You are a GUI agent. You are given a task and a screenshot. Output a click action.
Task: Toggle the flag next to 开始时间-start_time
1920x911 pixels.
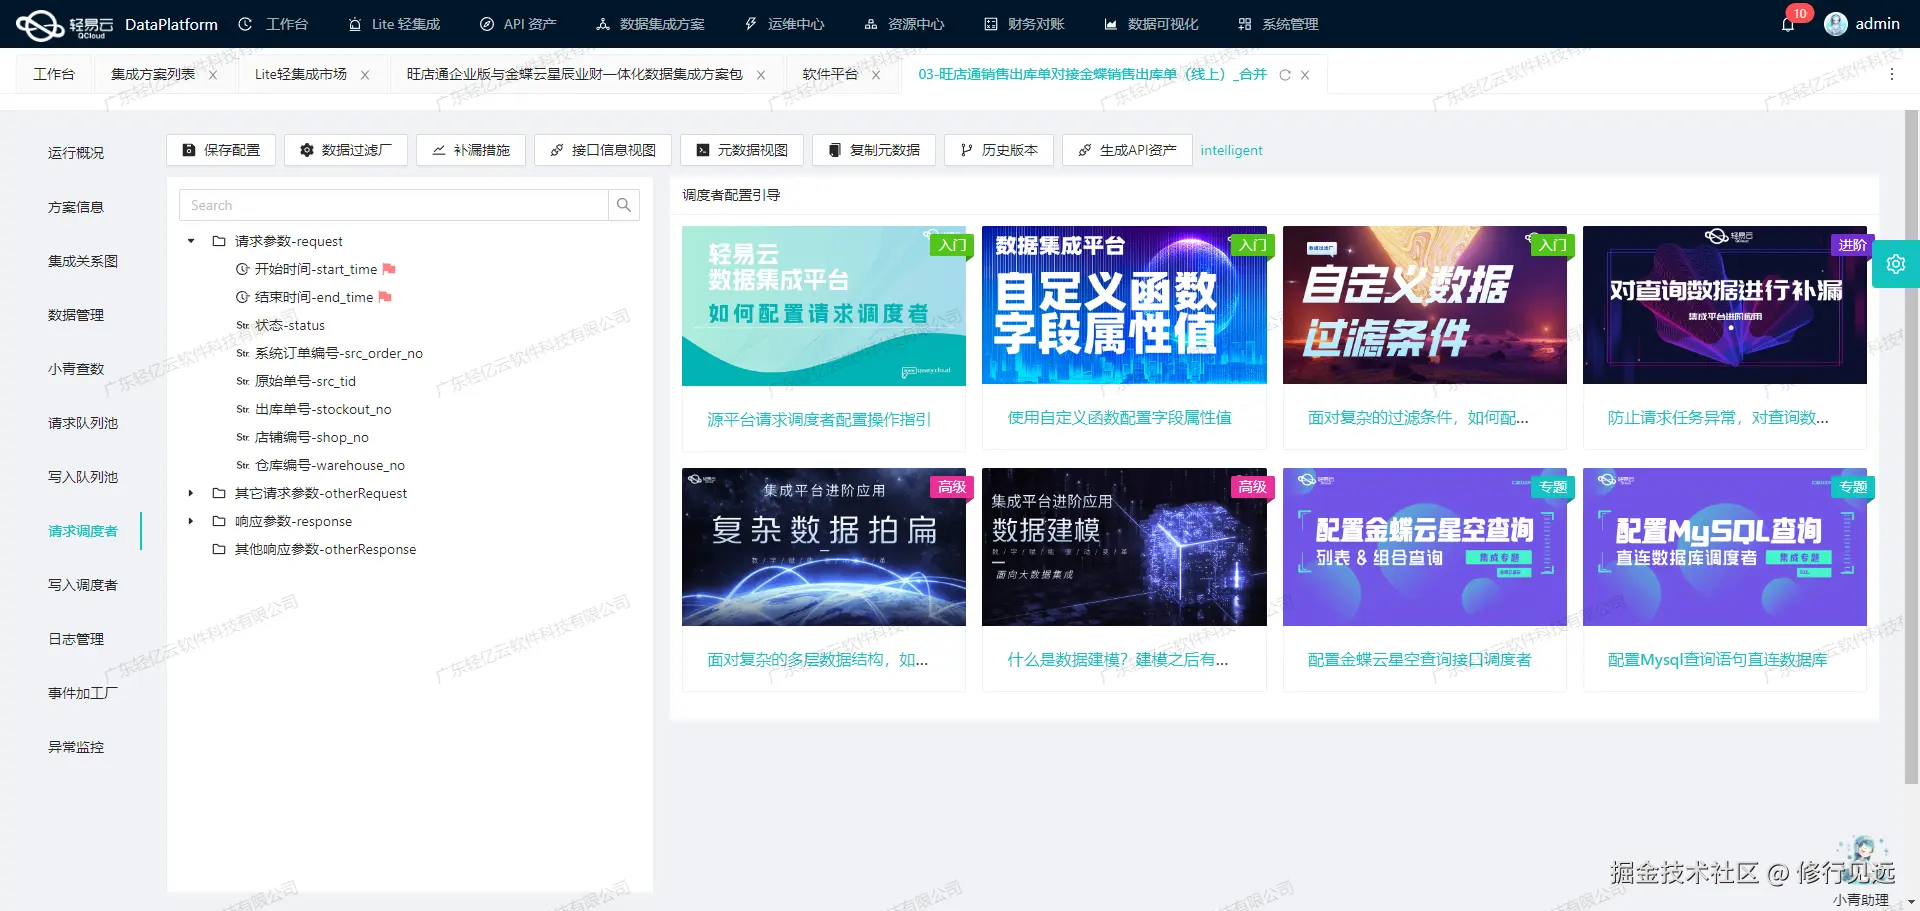pos(389,268)
